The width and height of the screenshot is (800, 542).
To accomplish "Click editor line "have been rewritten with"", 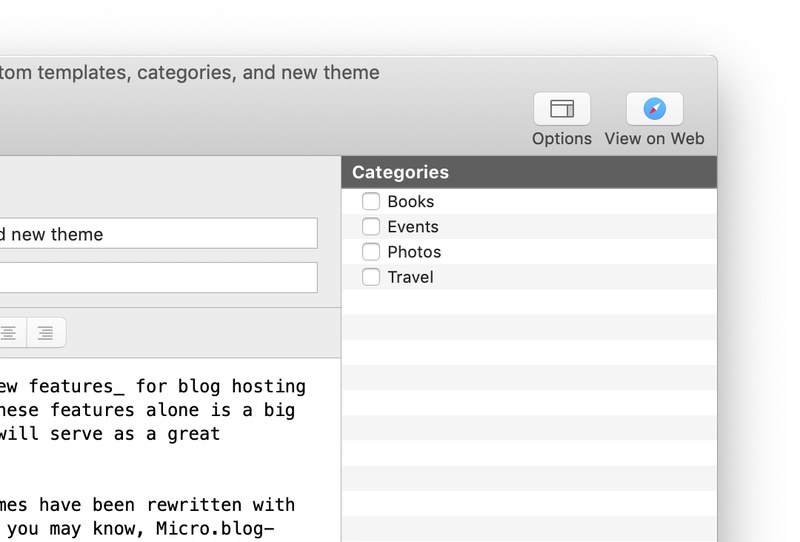I will (x=167, y=505).
